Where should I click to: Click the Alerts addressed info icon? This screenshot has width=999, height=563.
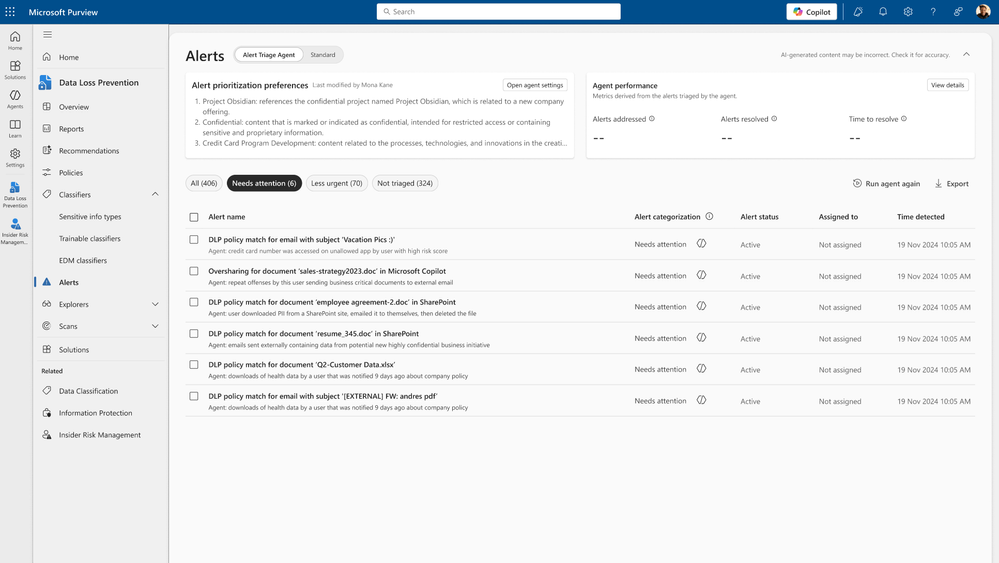click(x=652, y=118)
